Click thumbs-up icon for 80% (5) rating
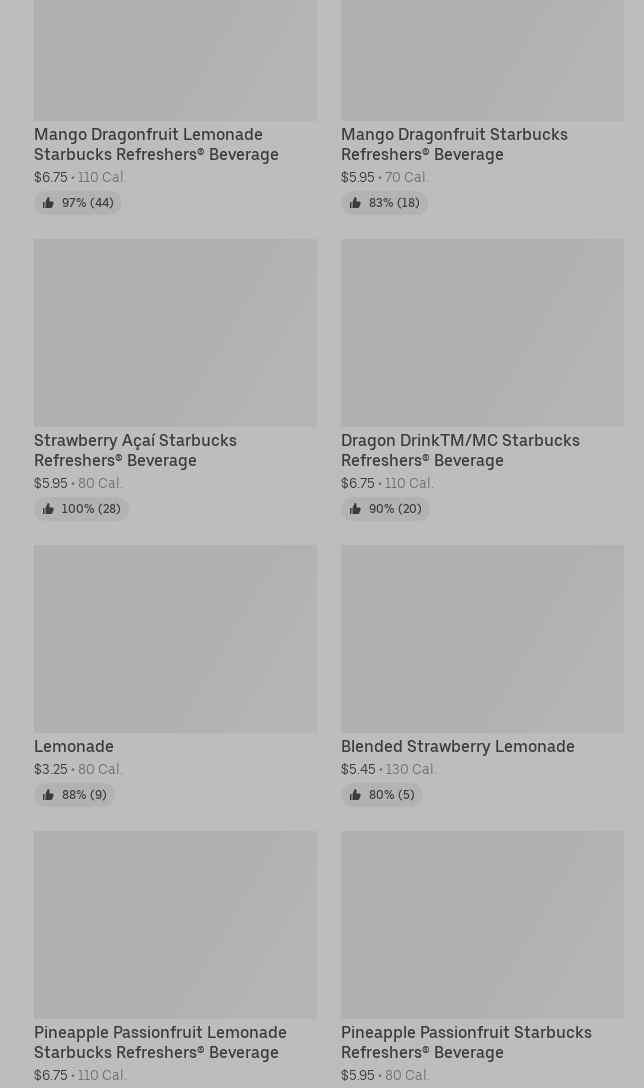 355,794
